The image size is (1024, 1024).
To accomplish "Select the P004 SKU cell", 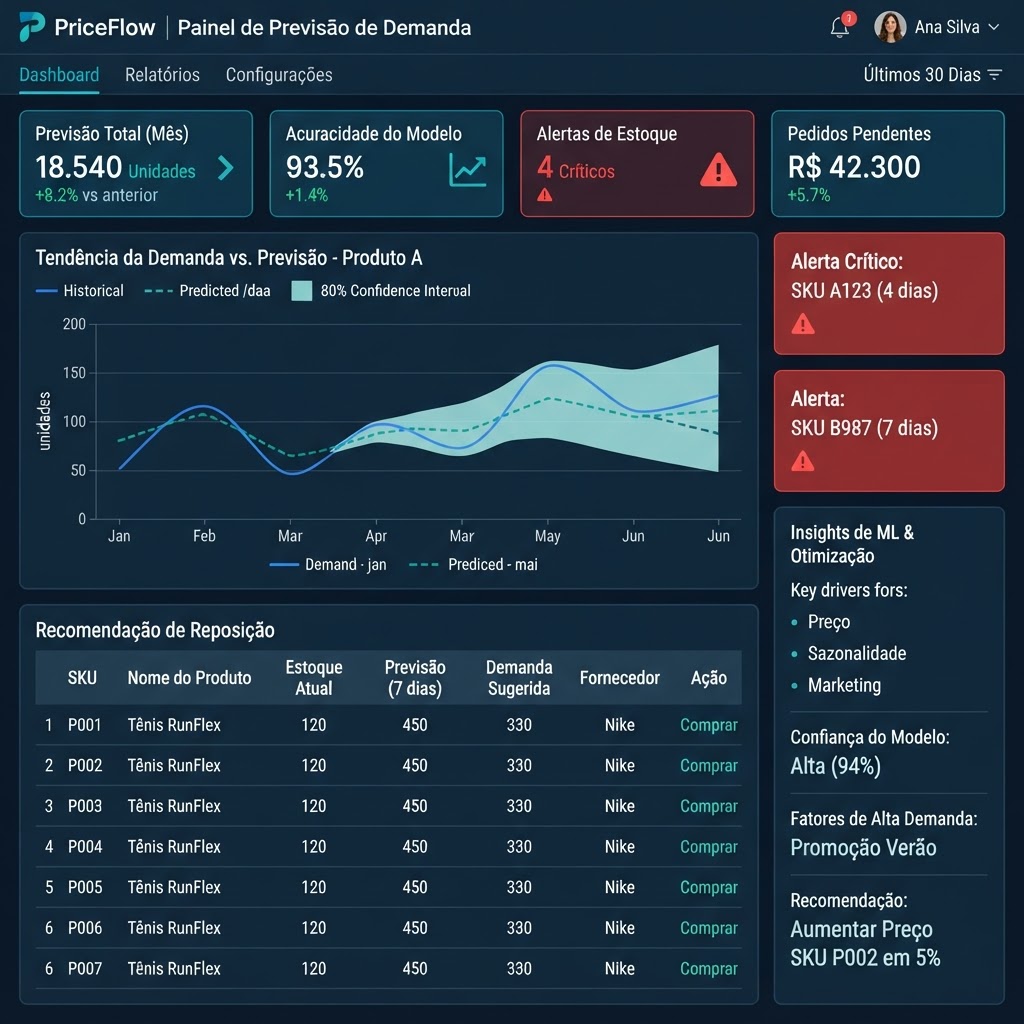I will 85,846.
